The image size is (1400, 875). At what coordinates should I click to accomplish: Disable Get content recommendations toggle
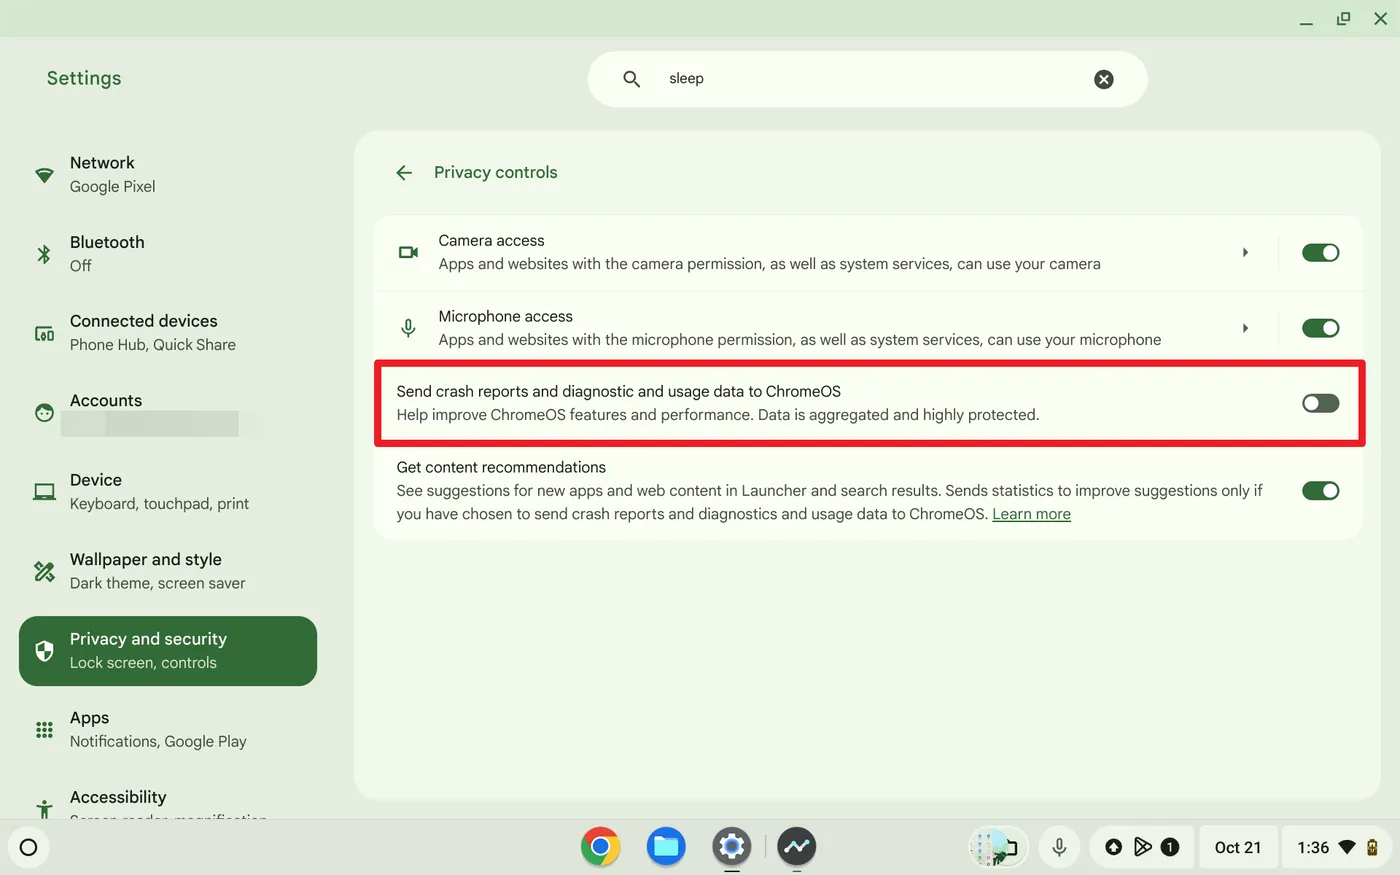pyautogui.click(x=1320, y=490)
